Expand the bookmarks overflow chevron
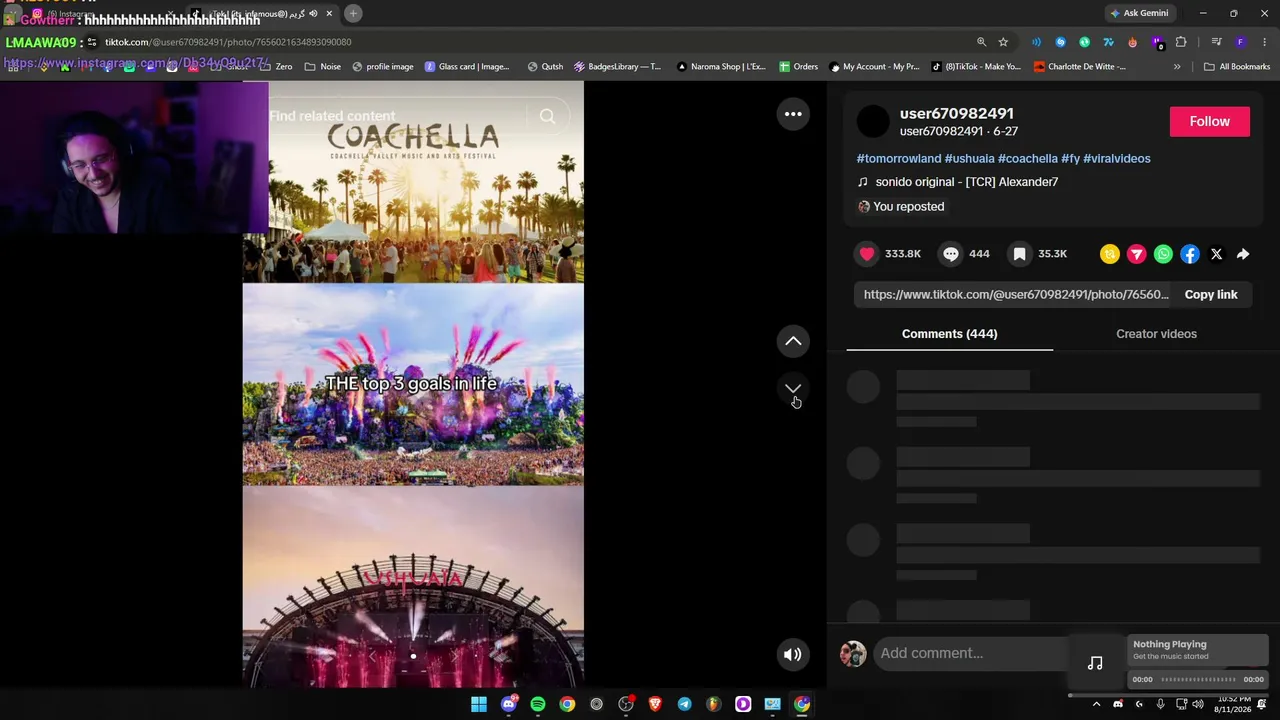 pyautogui.click(x=1177, y=67)
